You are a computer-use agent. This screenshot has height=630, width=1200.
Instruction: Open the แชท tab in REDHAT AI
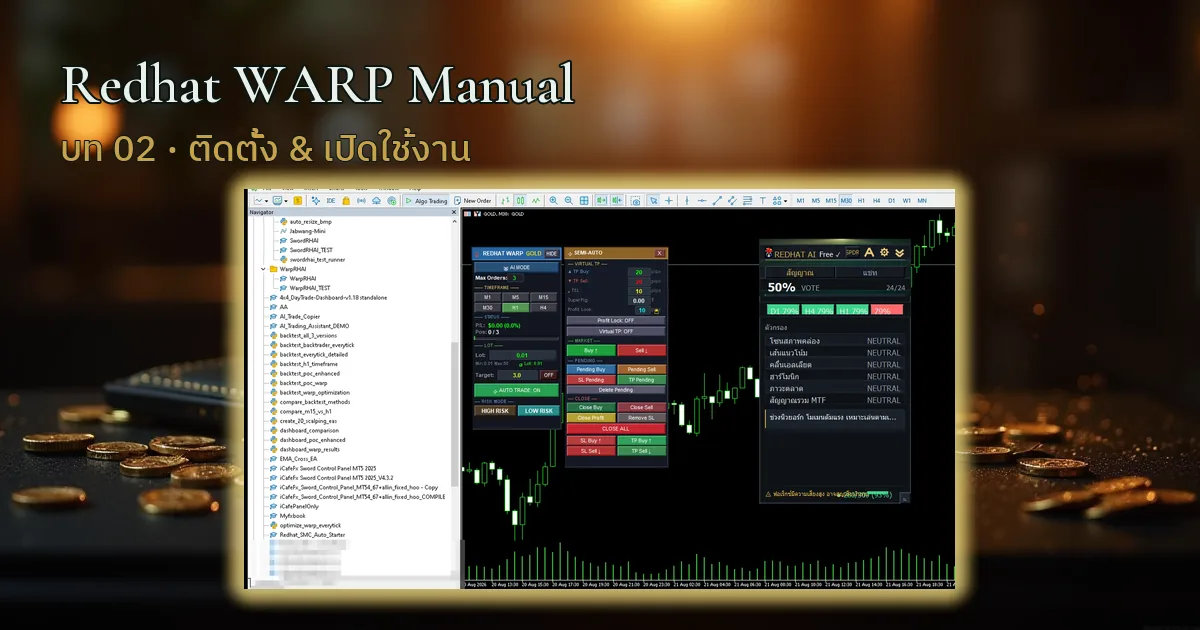coord(870,272)
